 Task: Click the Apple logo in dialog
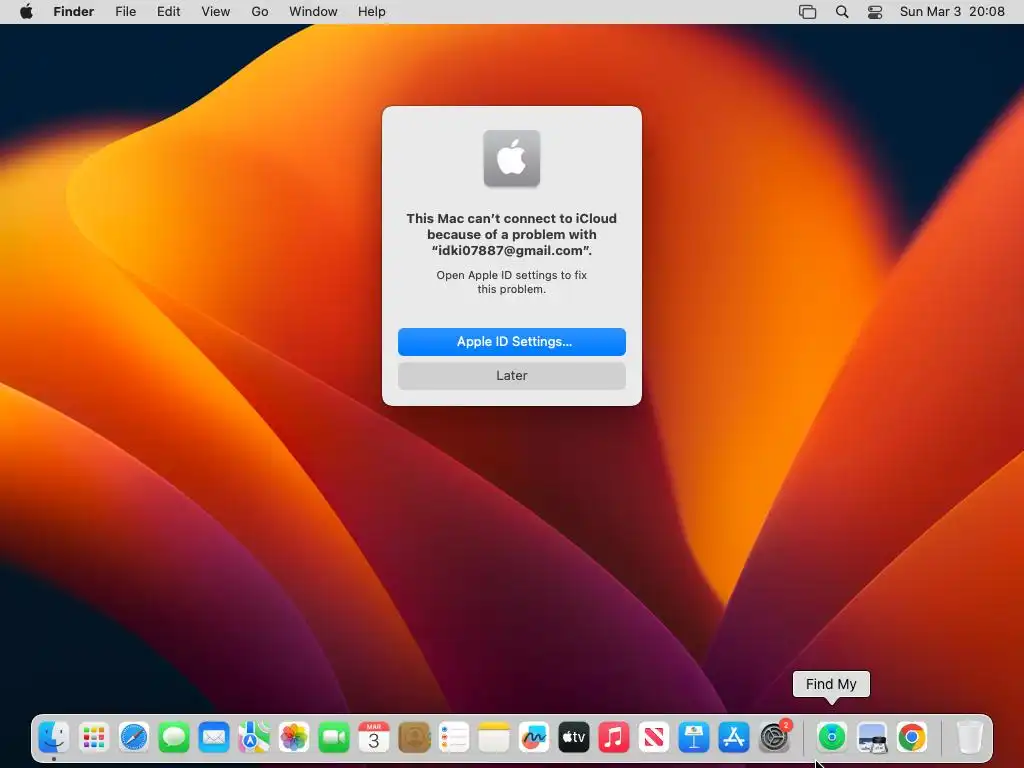512,159
